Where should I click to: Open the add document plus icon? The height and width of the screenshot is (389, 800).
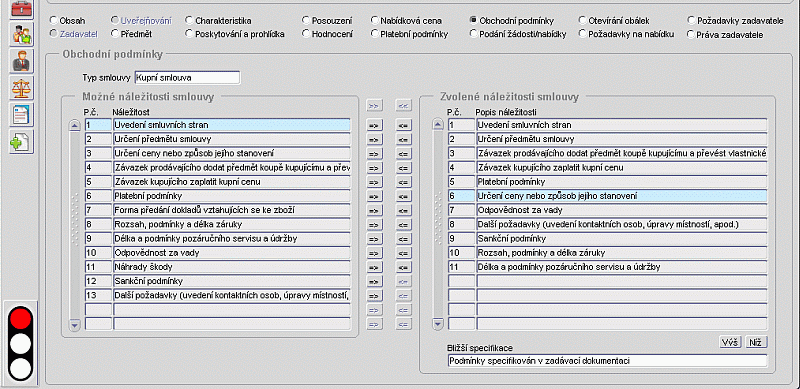(x=21, y=142)
